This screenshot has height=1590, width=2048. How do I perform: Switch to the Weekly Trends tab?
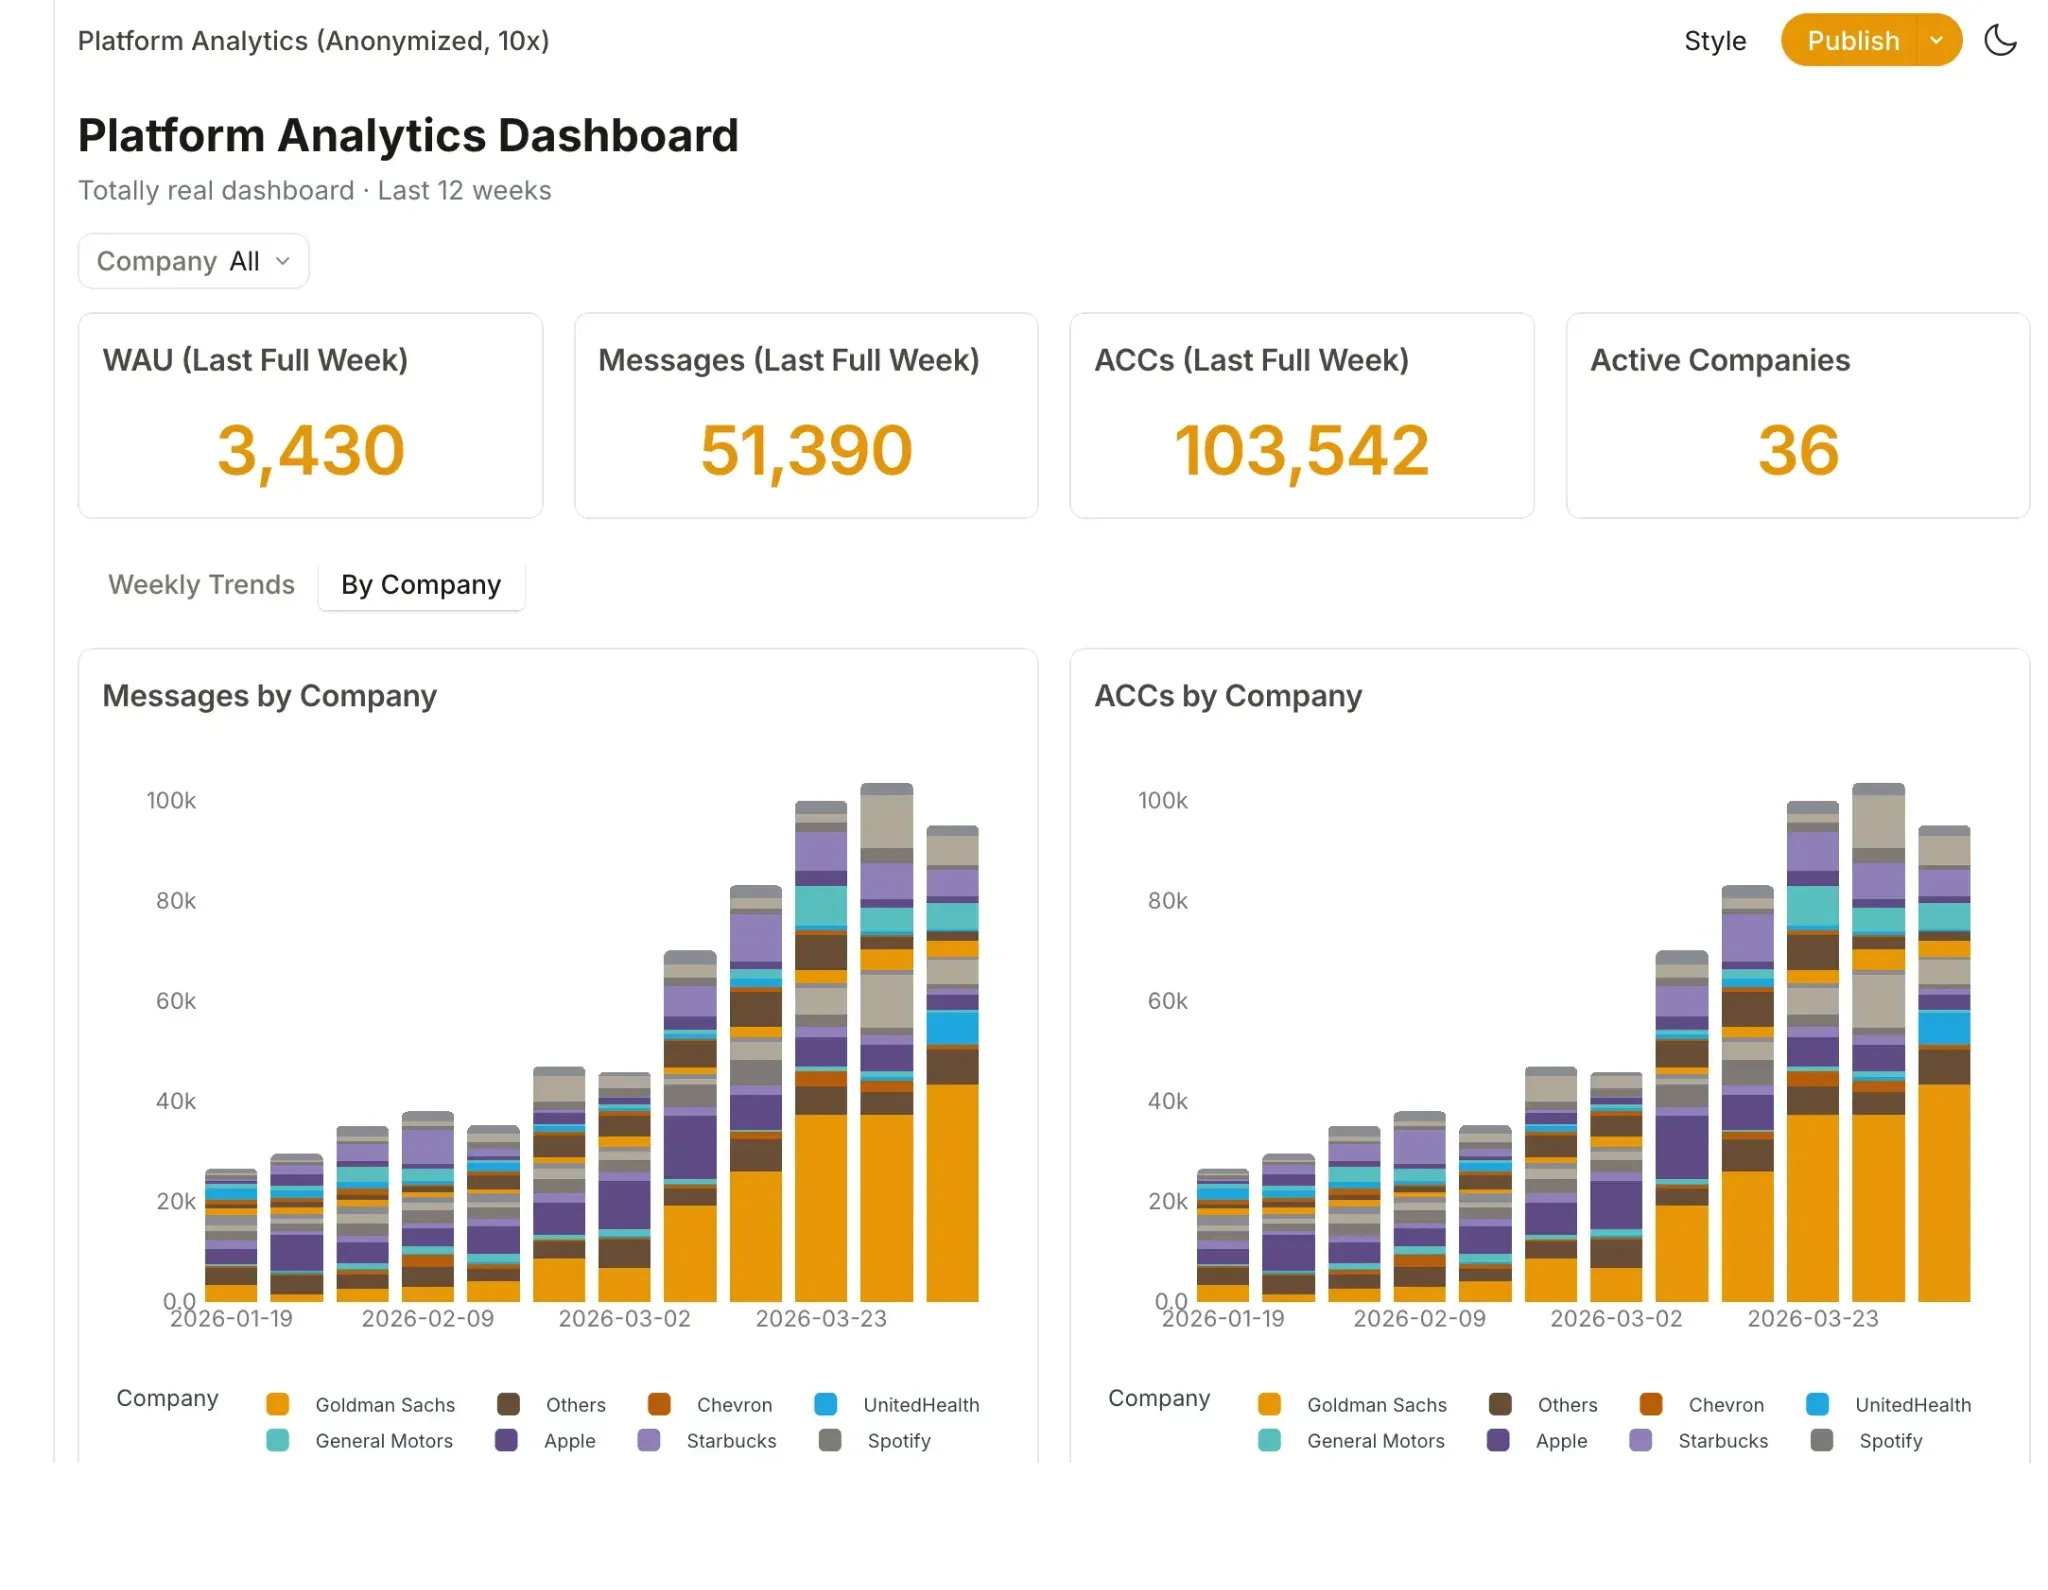pyautogui.click(x=201, y=585)
